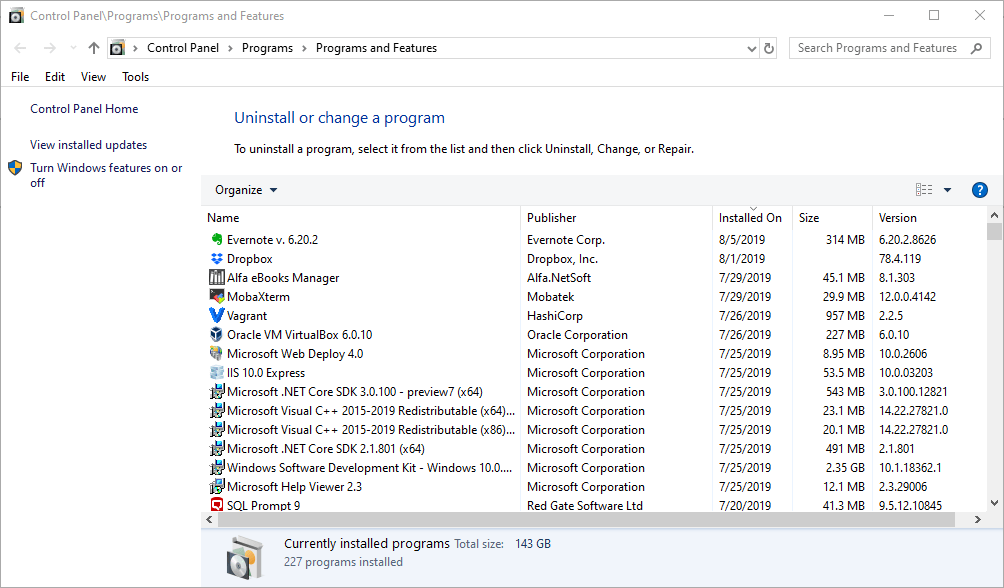The width and height of the screenshot is (1004, 588).
Task: Sort by the Publisher column header
Action: pos(617,218)
